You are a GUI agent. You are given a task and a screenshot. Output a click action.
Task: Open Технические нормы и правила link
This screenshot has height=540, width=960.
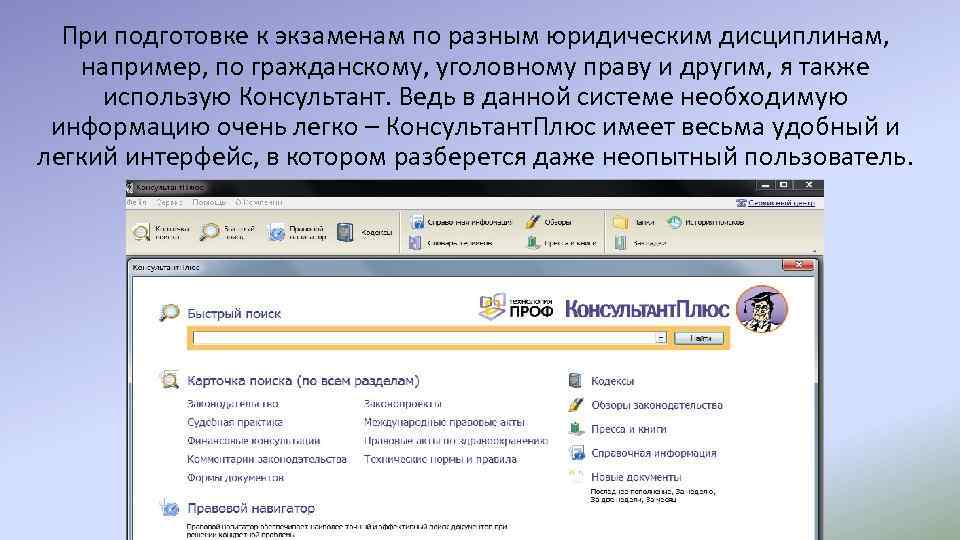click(440, 459)
